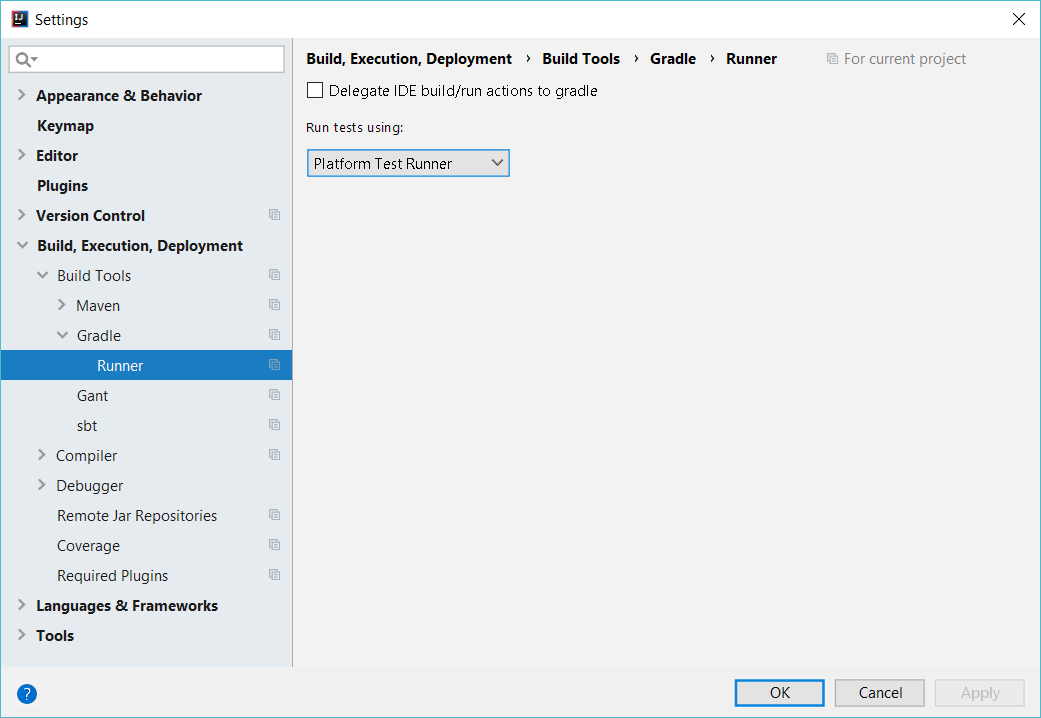The height and width of the screenshot is (718, 1041).
Task: Enable Delegate IDE build/run actions to gradle
Action: 315,90
